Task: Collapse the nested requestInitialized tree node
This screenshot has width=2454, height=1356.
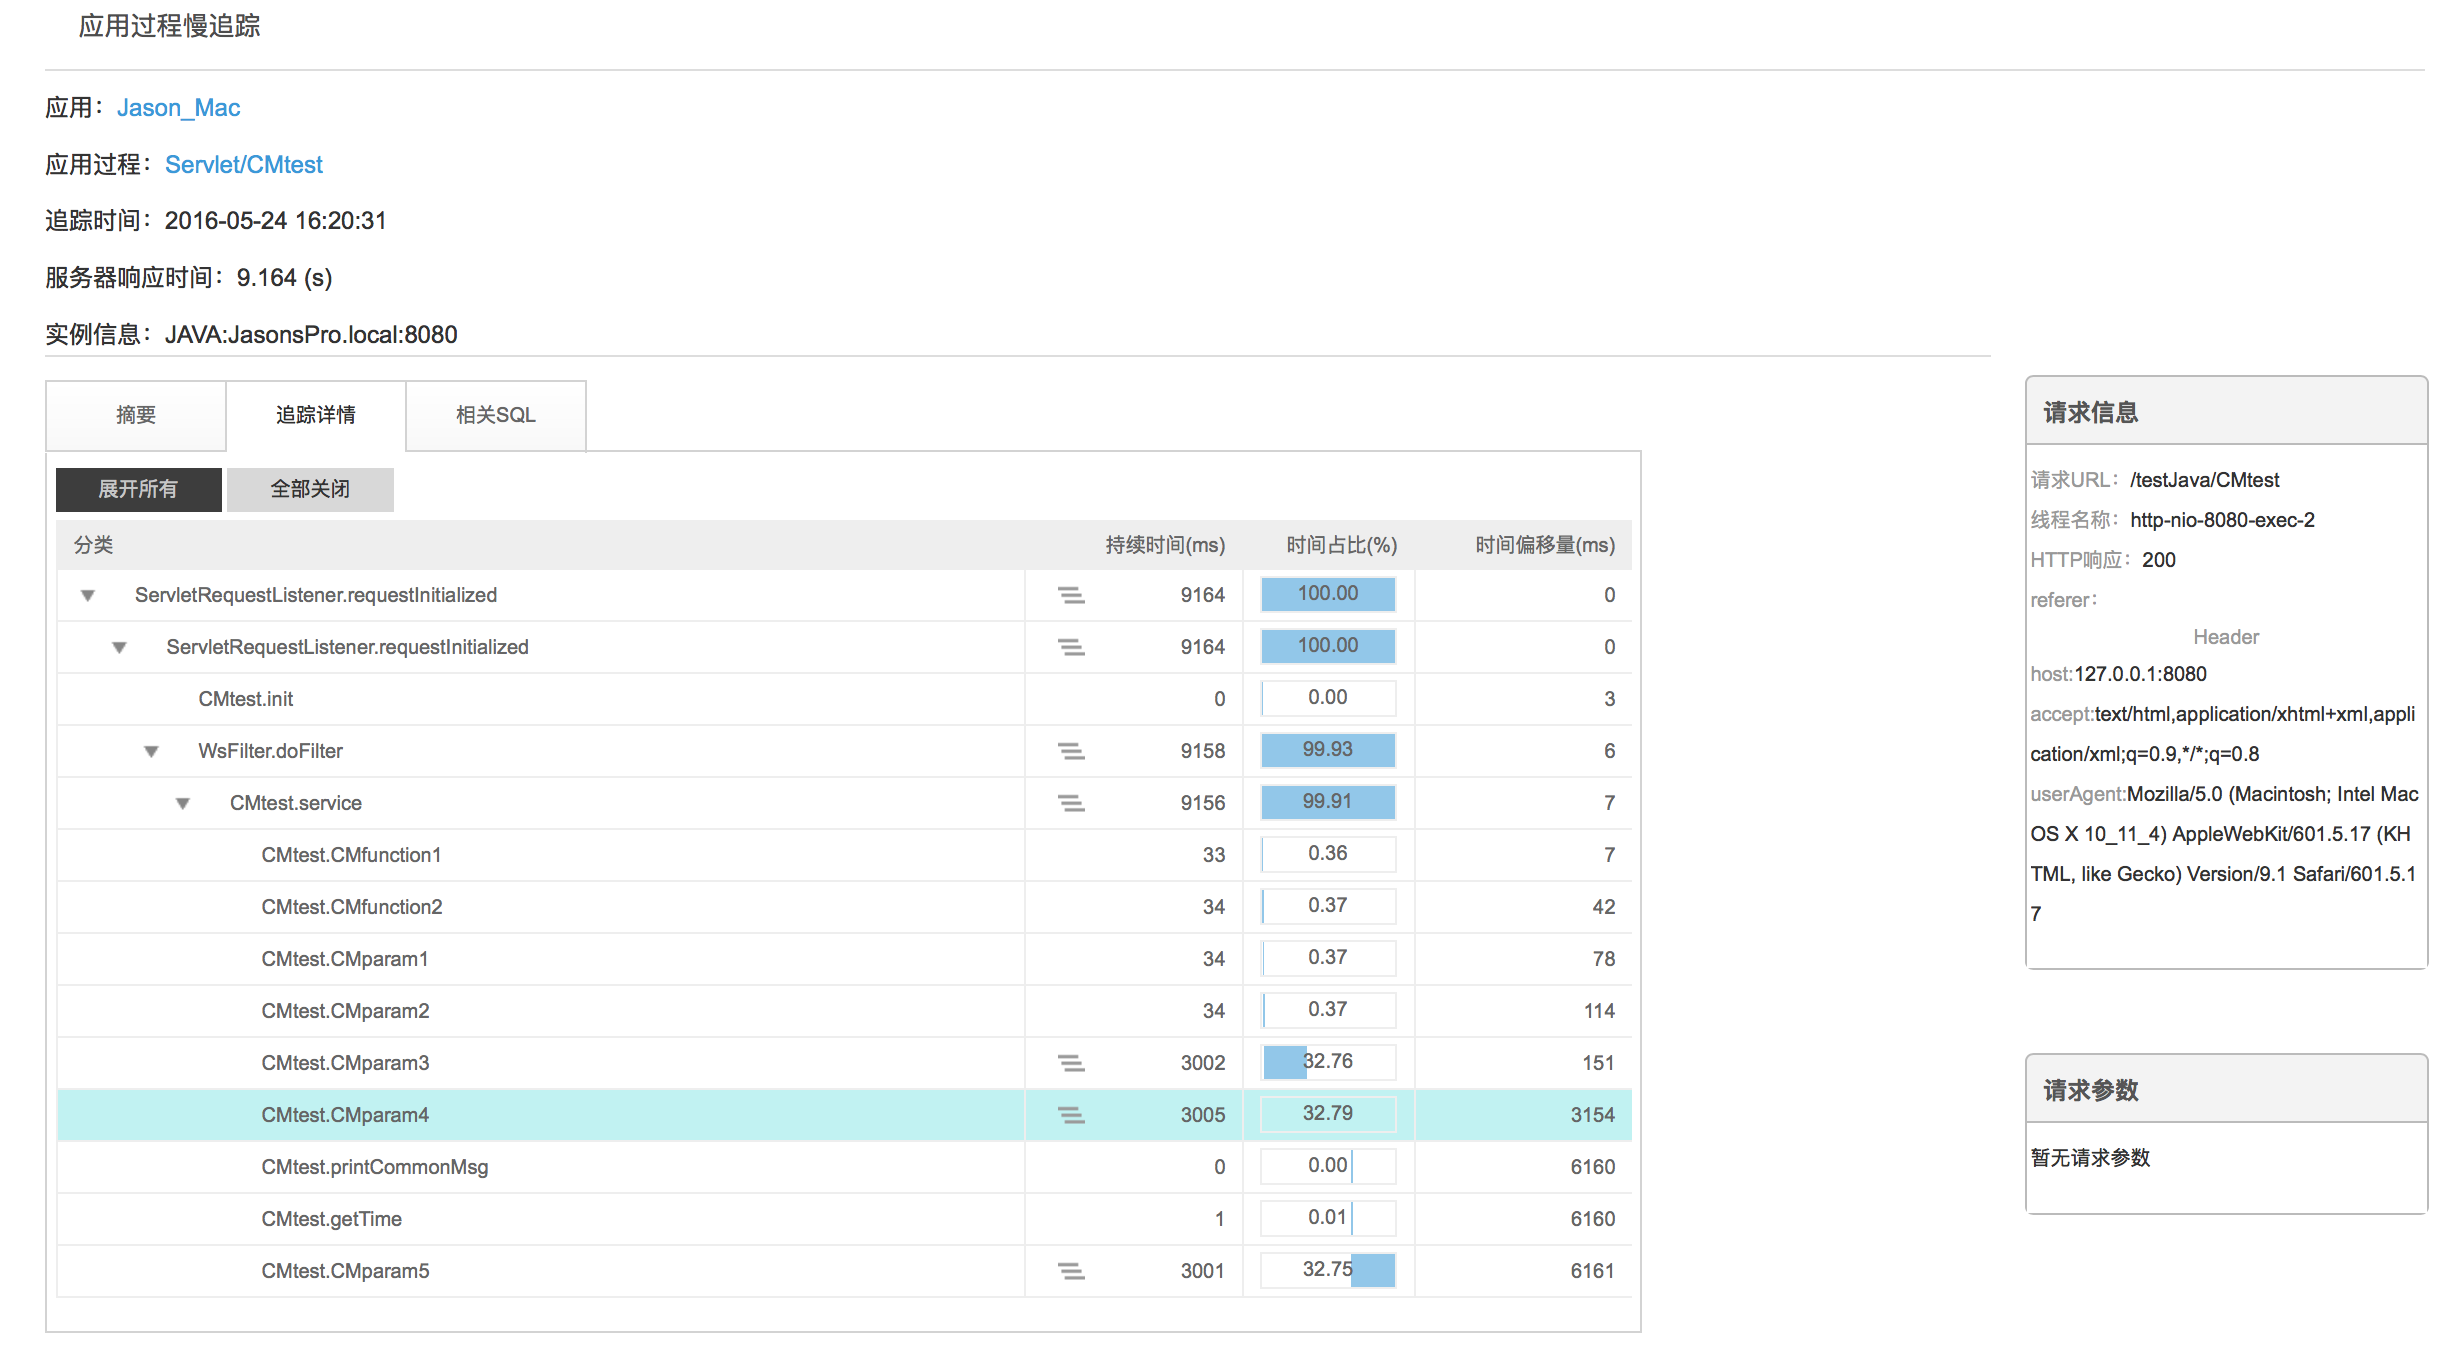Action: (119, 647)
